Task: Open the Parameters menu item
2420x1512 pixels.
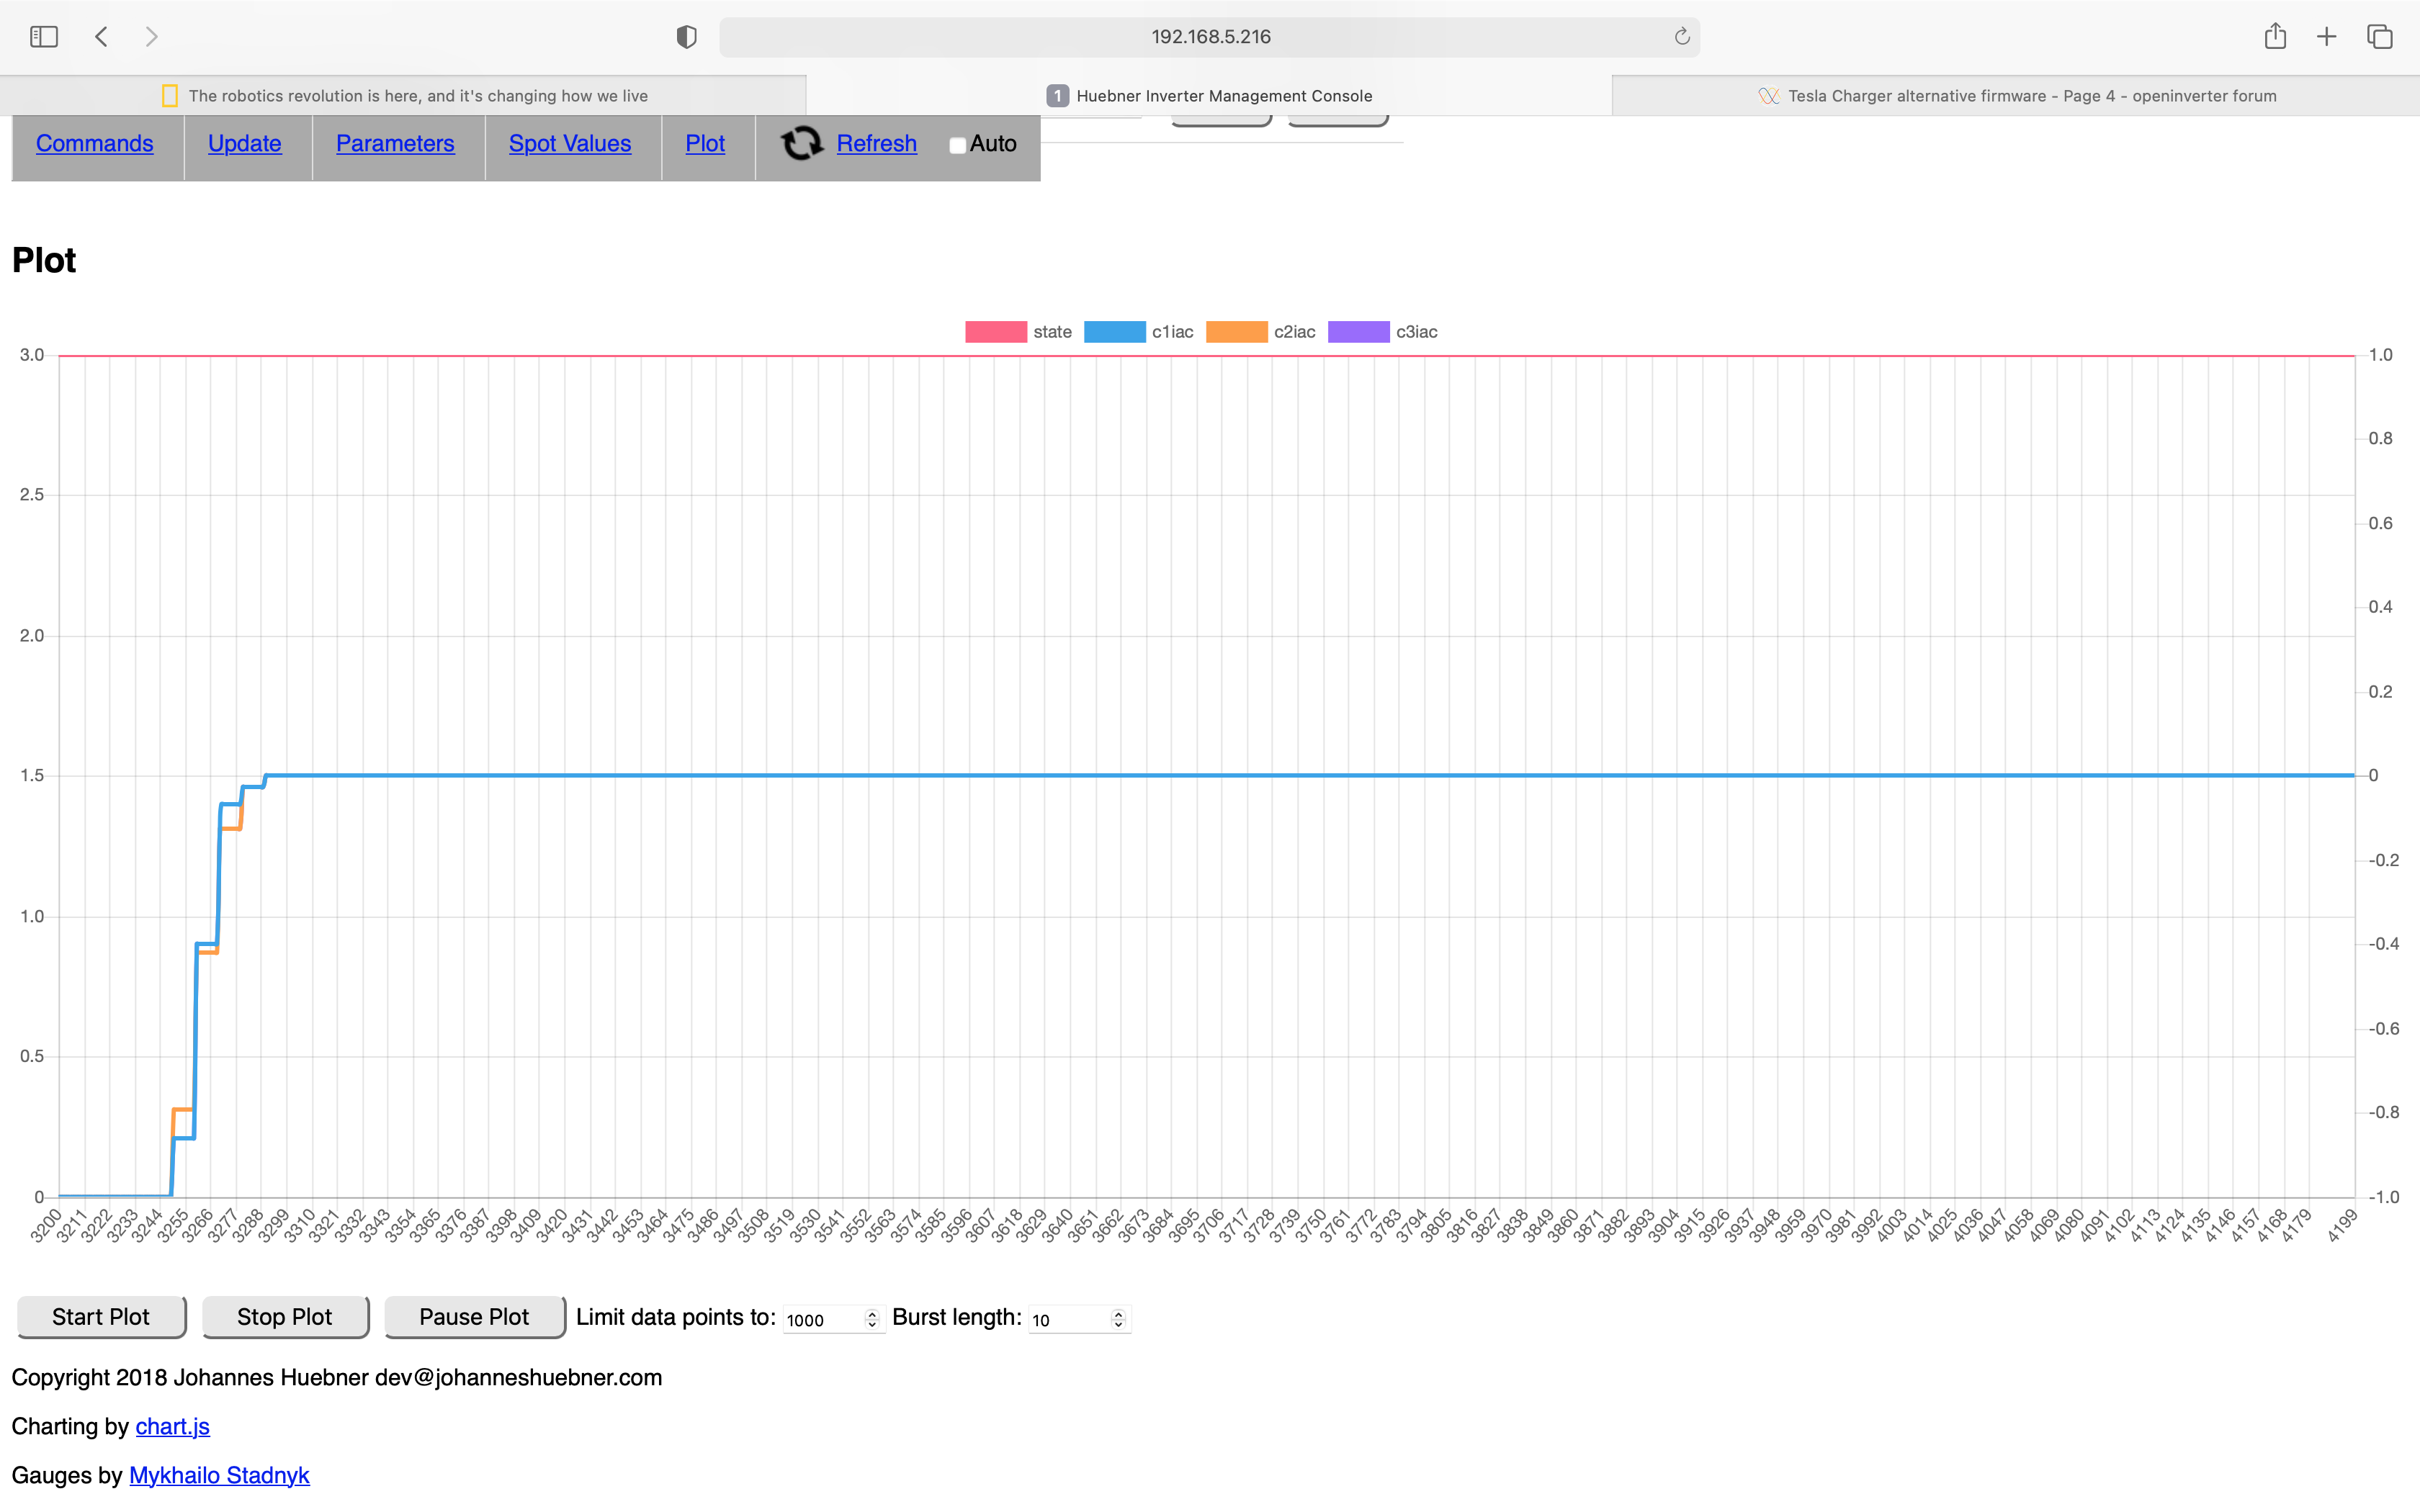Action: click(x=395, y=144)
